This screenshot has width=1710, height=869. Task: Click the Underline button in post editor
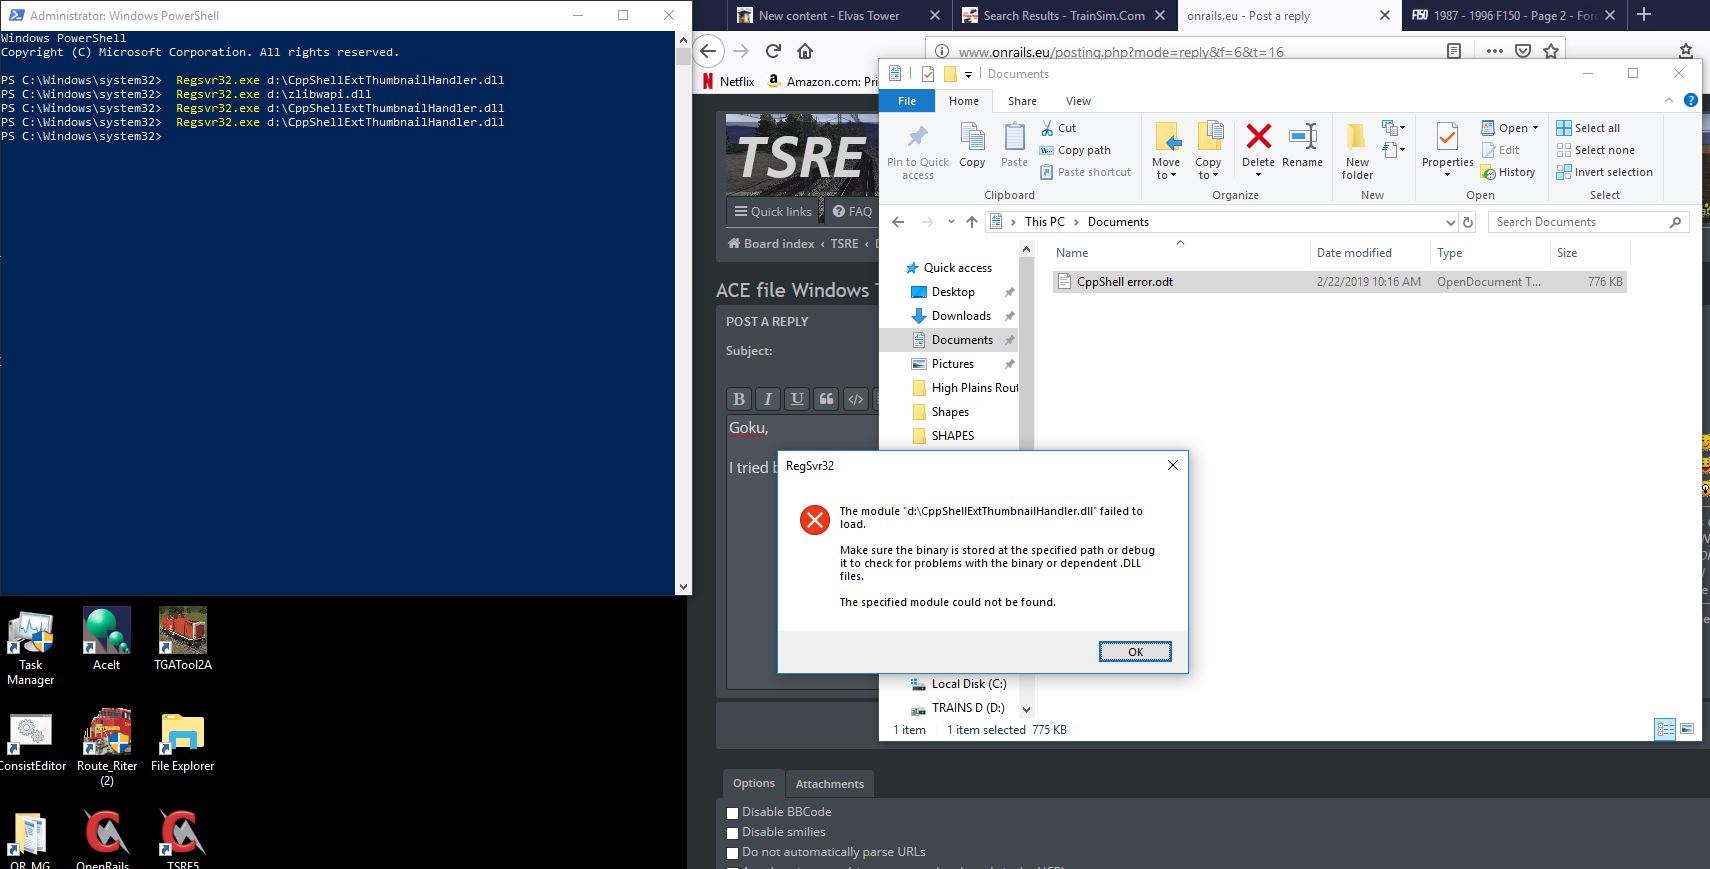pyautogui.click(x=797, y=399)
